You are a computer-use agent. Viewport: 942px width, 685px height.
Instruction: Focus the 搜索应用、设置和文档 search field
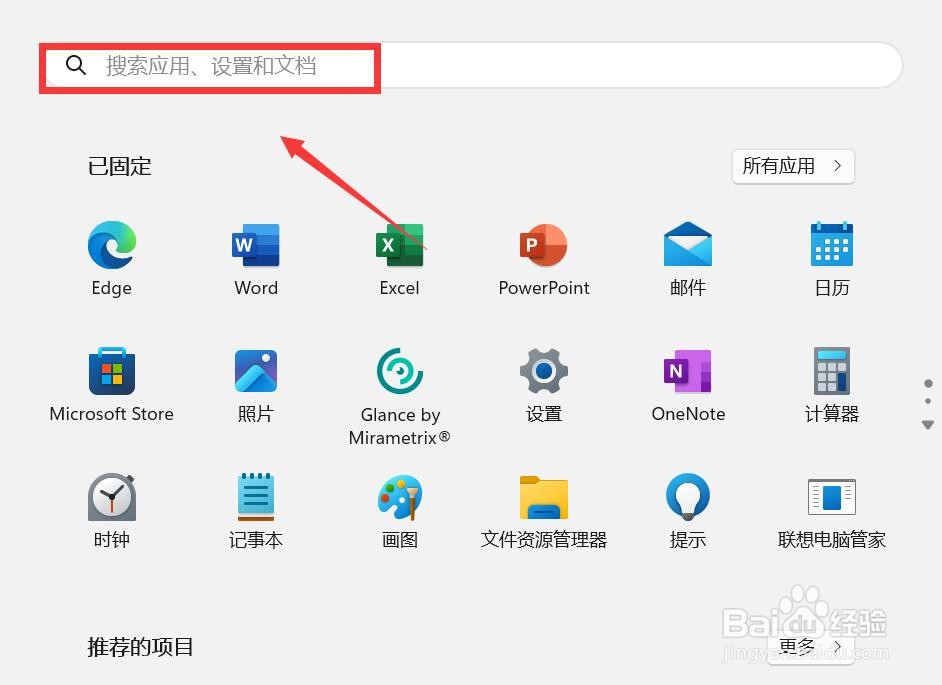(x=473, y=65)
